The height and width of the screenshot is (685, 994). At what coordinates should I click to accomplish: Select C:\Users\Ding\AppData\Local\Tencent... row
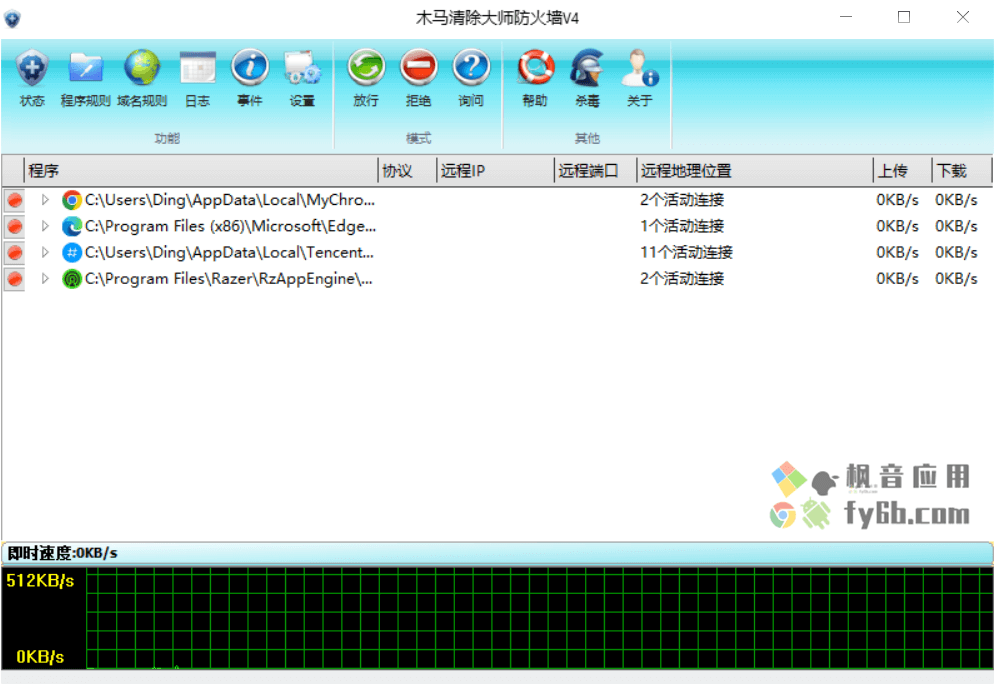coord(497,253)
